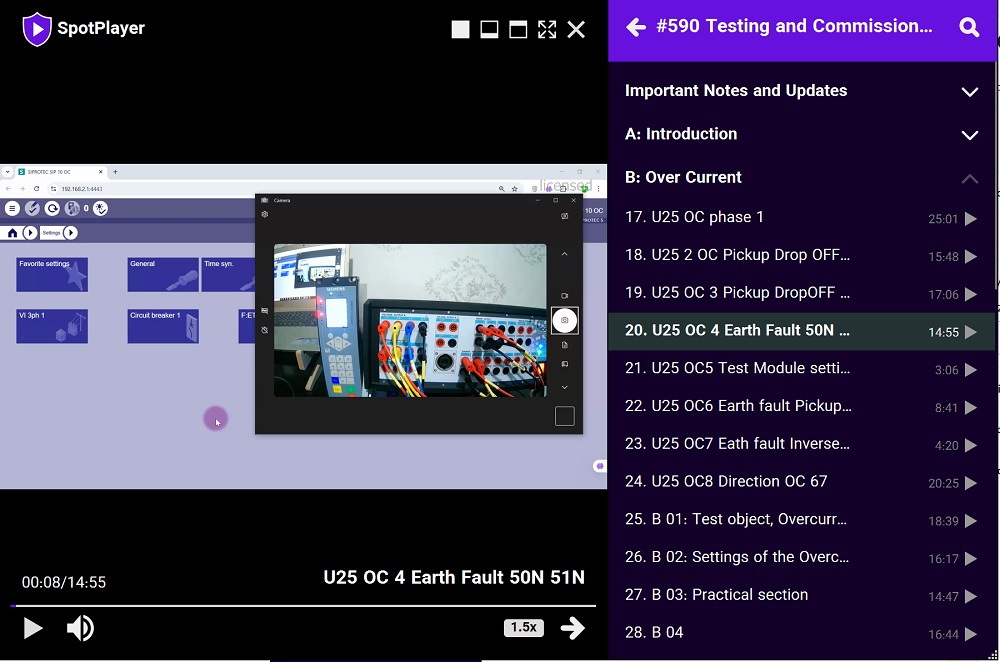Viewport: 1000px width, 662px height.
Task: Open the 1.5x playback speed selector
Action: coord(524,628)
